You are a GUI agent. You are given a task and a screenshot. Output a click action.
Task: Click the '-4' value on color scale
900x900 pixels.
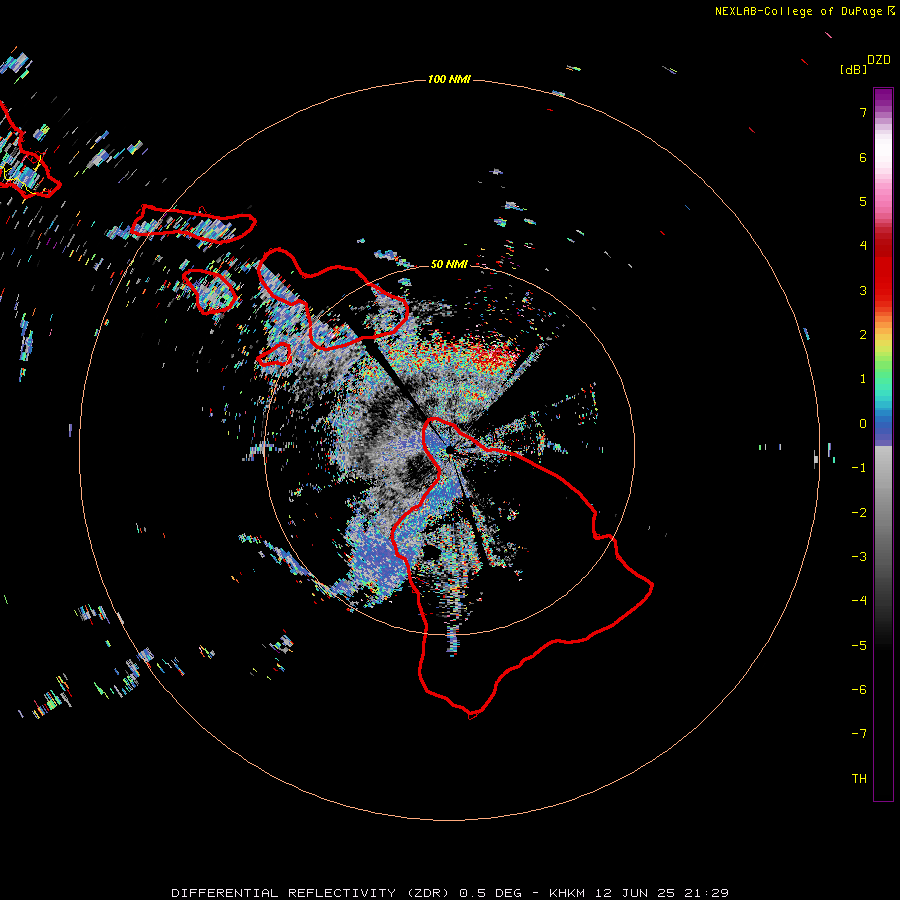point(859,601)
